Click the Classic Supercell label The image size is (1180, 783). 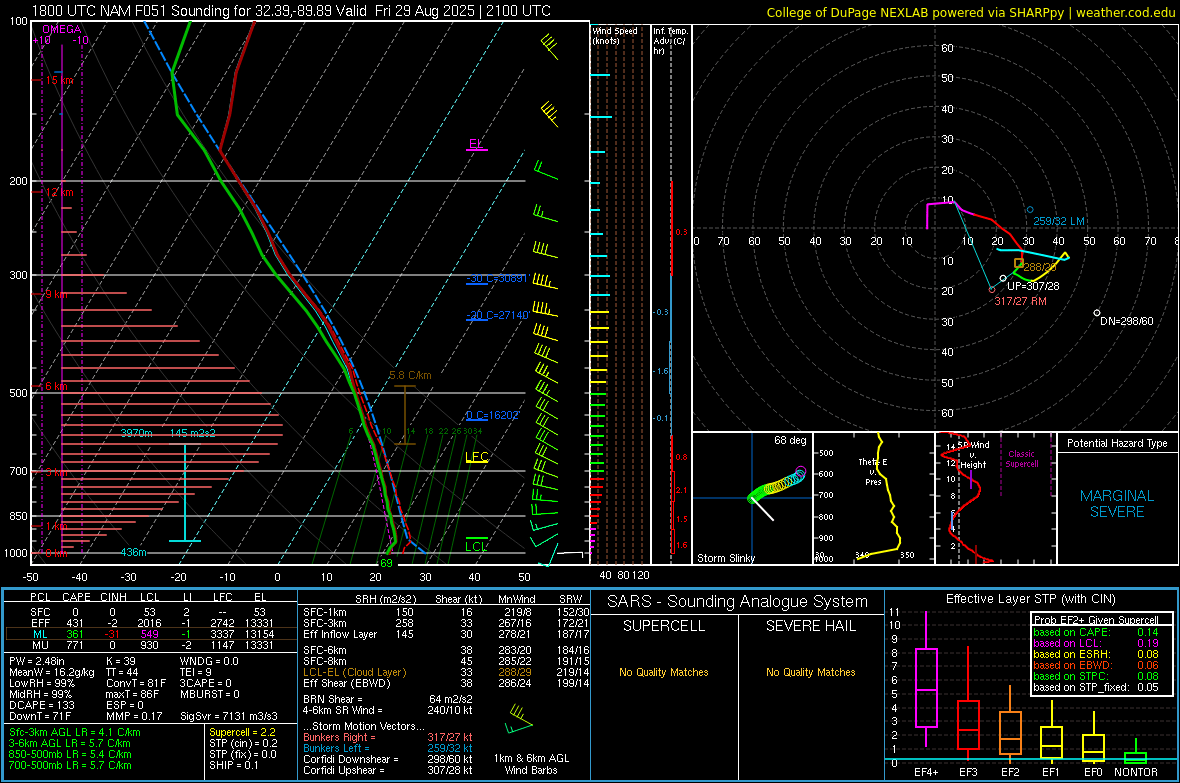1022,459
